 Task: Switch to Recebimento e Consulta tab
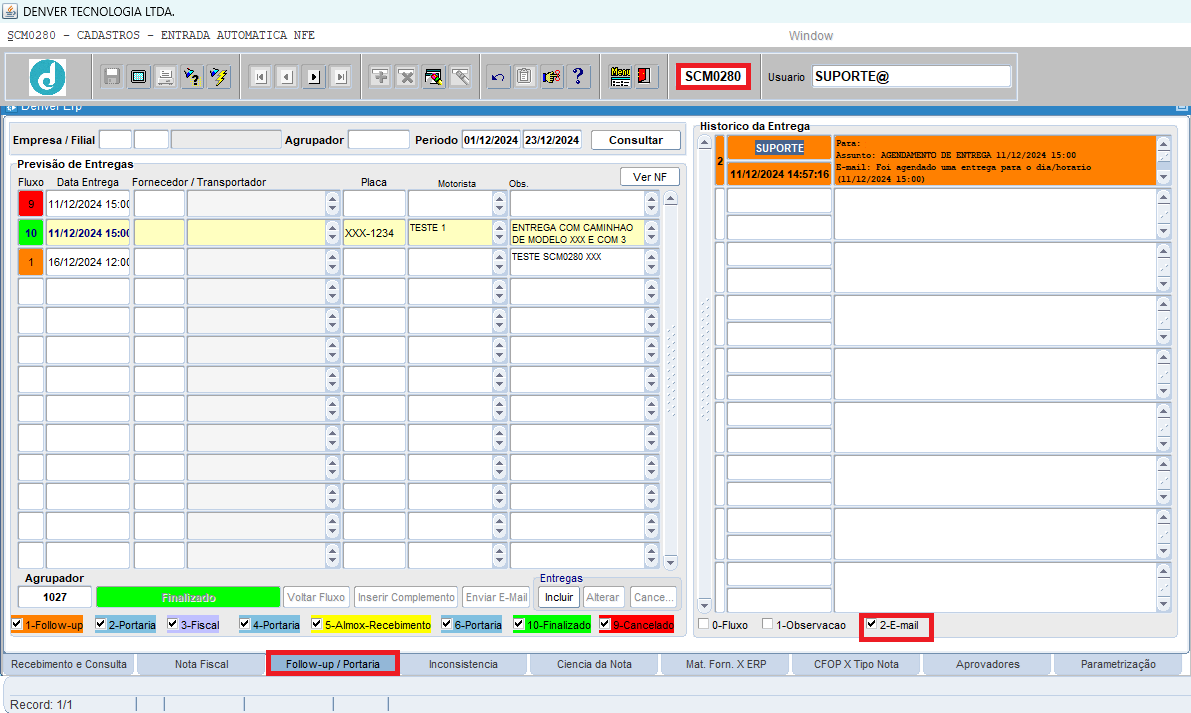click(x=68, y=664)
